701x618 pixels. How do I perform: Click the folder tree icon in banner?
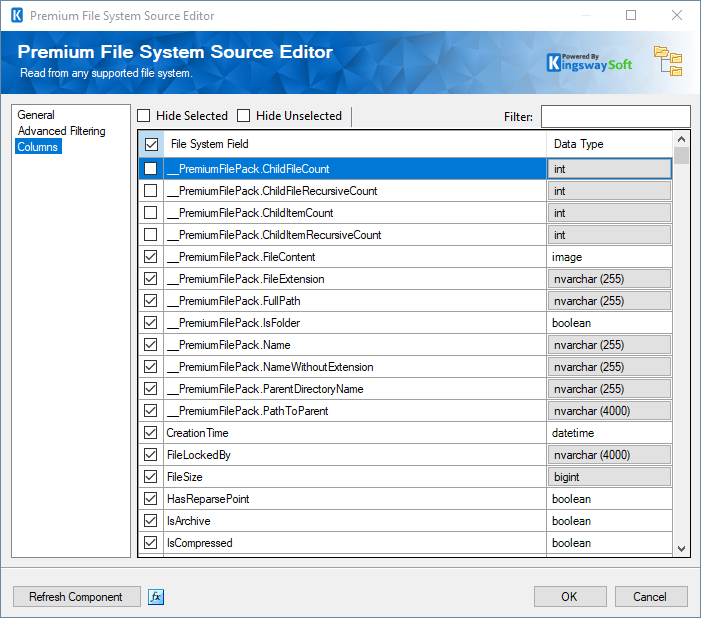[668, 61]
